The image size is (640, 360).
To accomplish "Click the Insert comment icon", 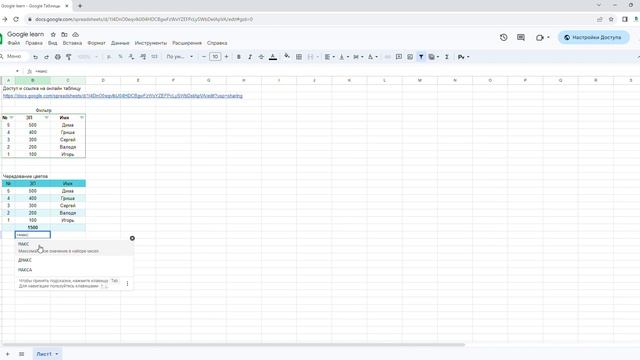I will tap(399, 57).
